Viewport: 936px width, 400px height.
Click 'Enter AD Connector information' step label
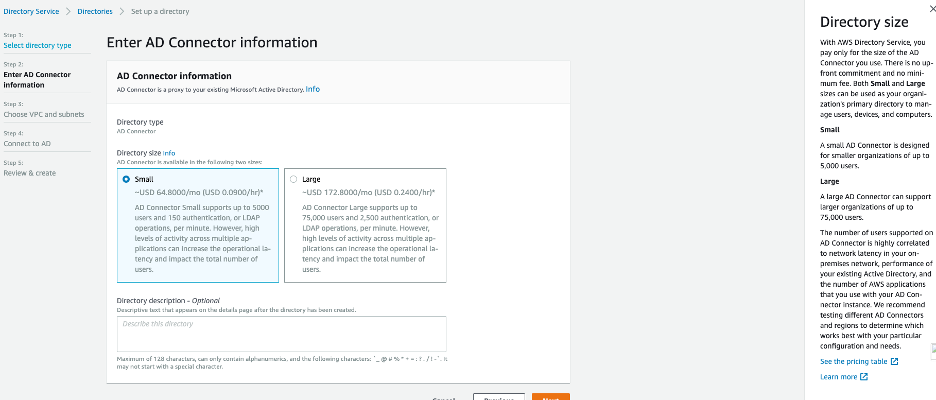click(x=37, y=79)
